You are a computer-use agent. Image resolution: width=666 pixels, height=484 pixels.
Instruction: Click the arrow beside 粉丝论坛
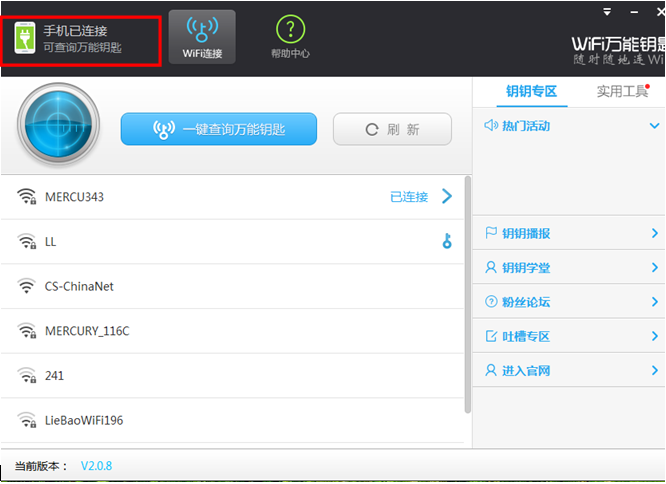655,301
